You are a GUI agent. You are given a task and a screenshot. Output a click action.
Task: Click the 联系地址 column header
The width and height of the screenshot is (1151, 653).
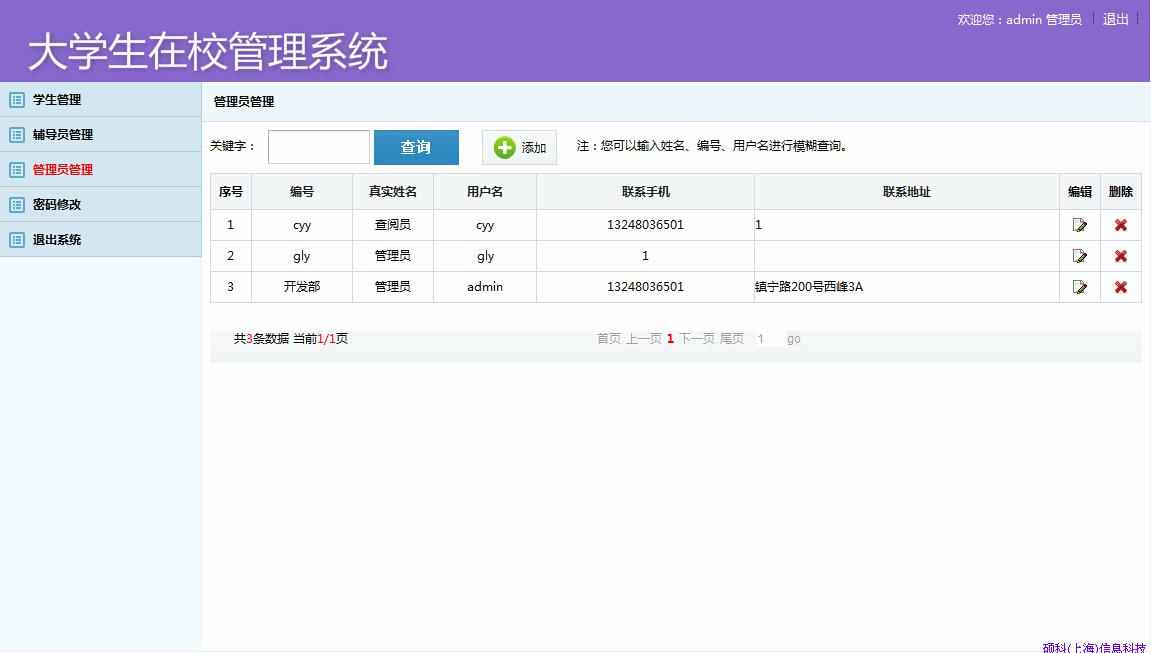tap(907, 192)
